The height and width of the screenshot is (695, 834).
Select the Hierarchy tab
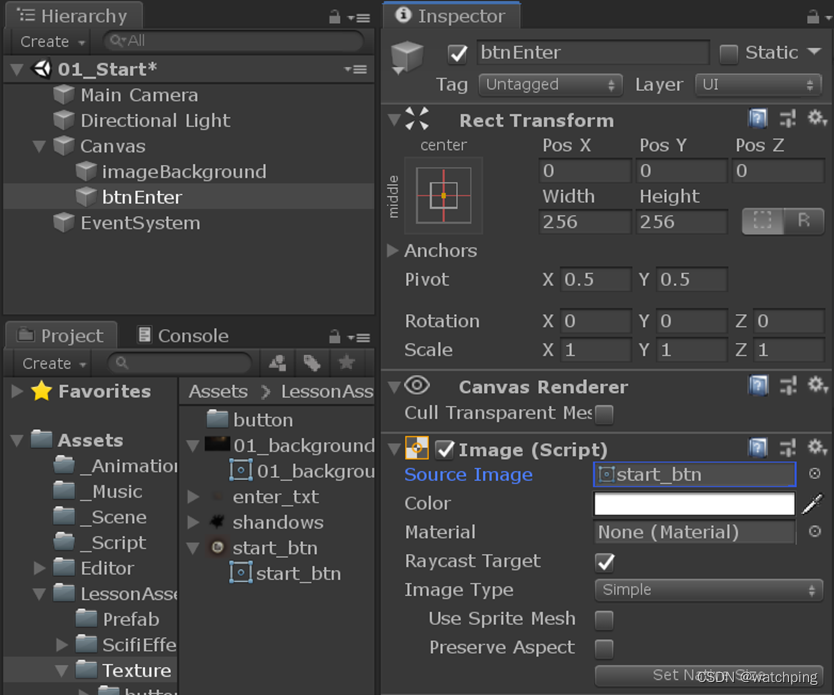coord(73,16)
